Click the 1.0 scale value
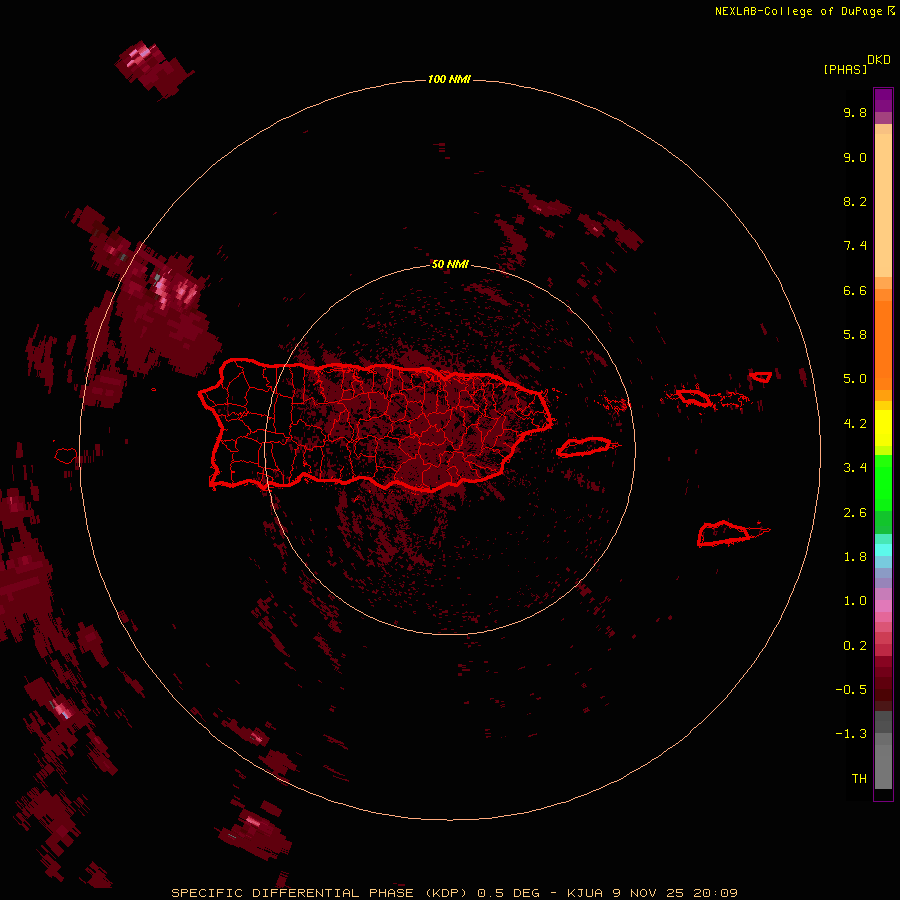 click(x=855, y=601)
